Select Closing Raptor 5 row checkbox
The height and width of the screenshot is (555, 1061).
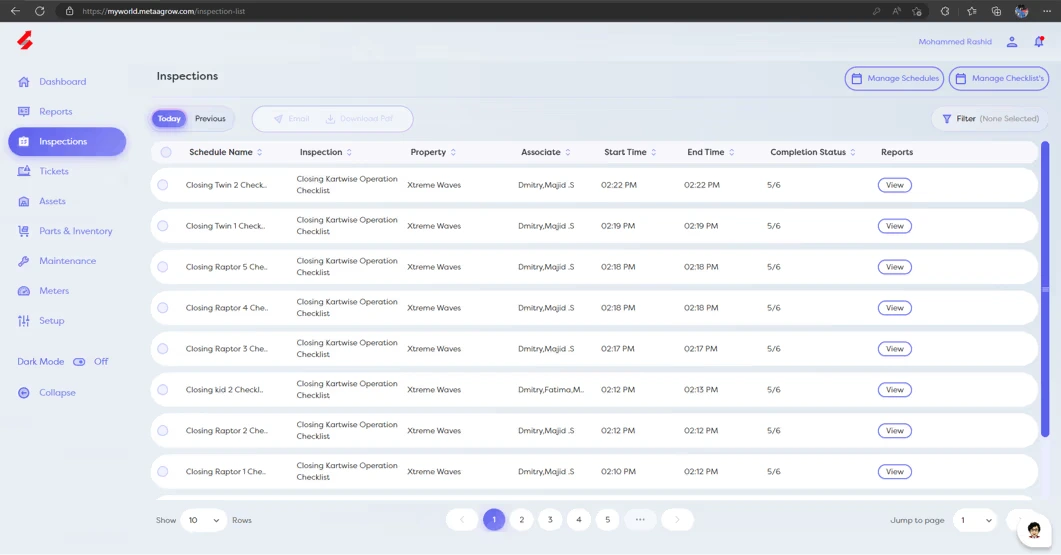pyautogui.click(x=162, y=267)
